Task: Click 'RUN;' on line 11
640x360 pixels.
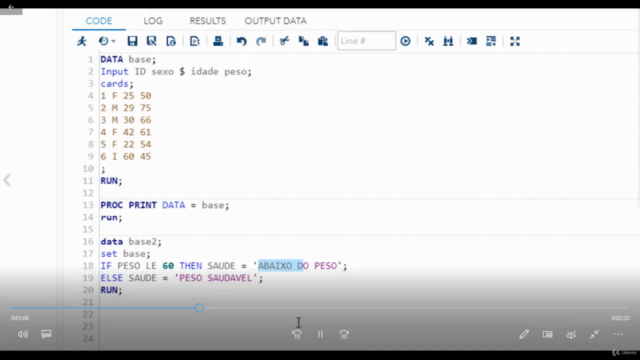Action: pyautogui.click(x=111, y=181)
